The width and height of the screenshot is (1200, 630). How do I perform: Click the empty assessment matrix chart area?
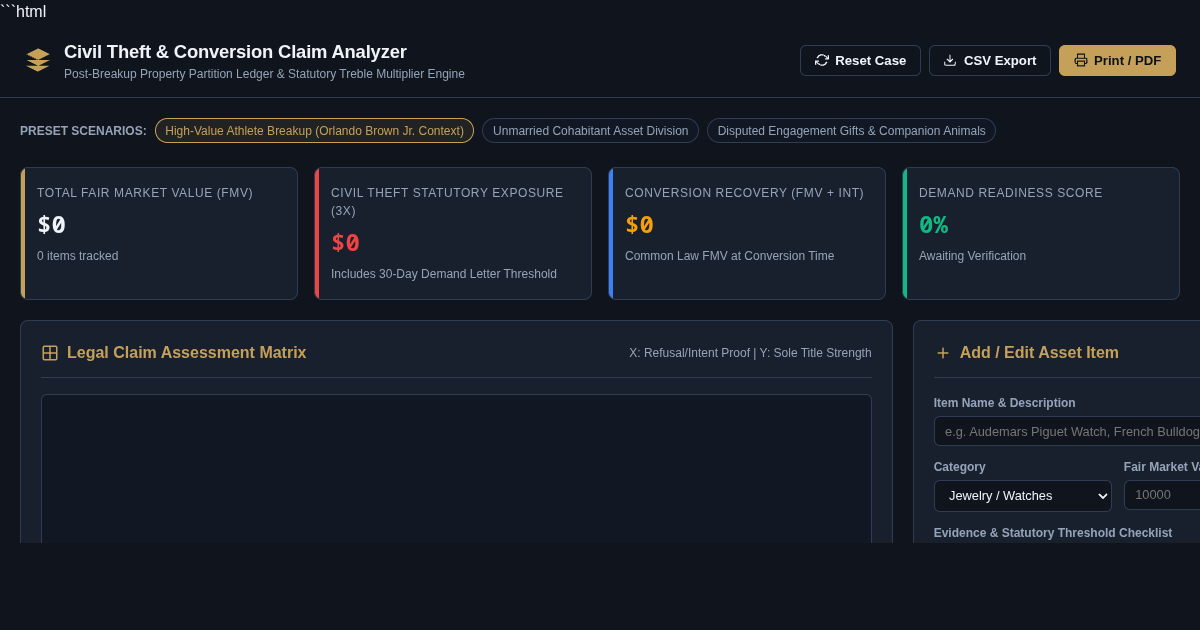(456, 468)
